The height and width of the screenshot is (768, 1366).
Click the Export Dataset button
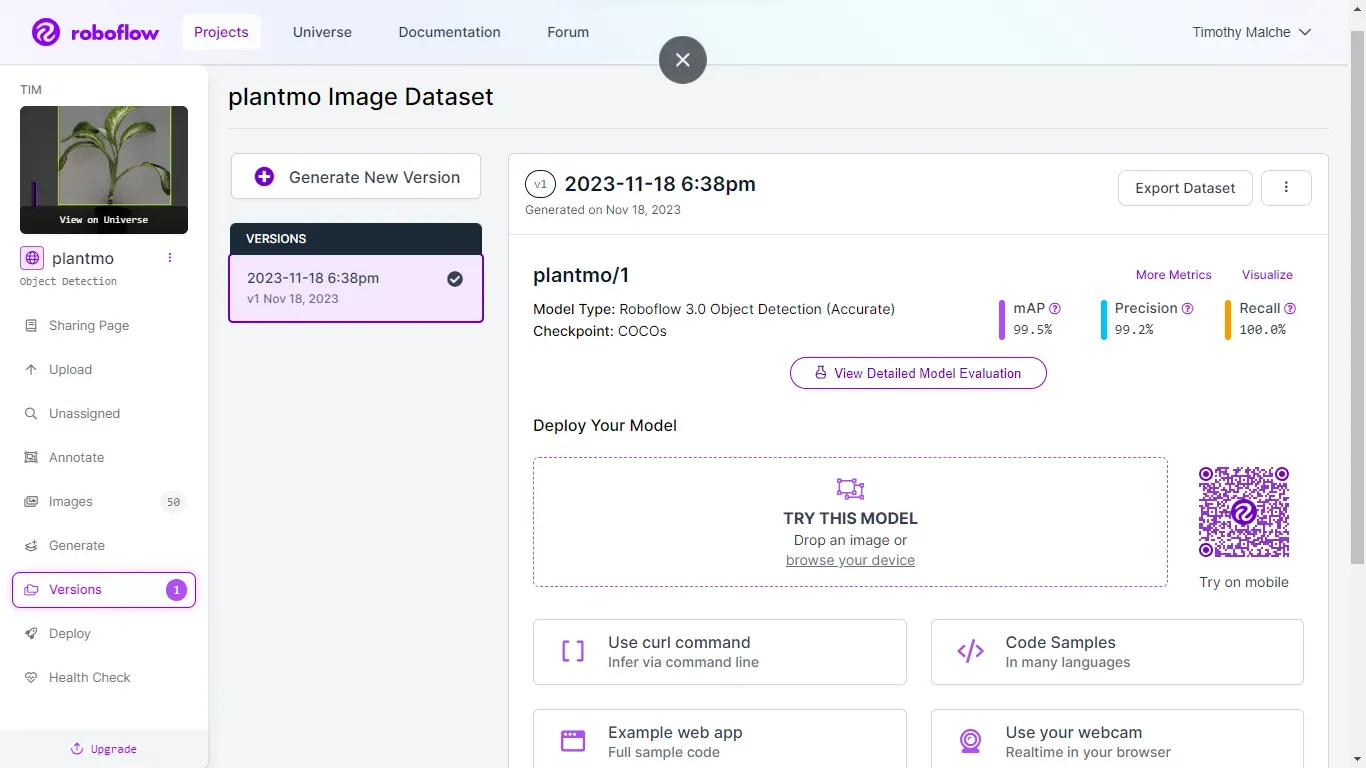point(1185,188)
